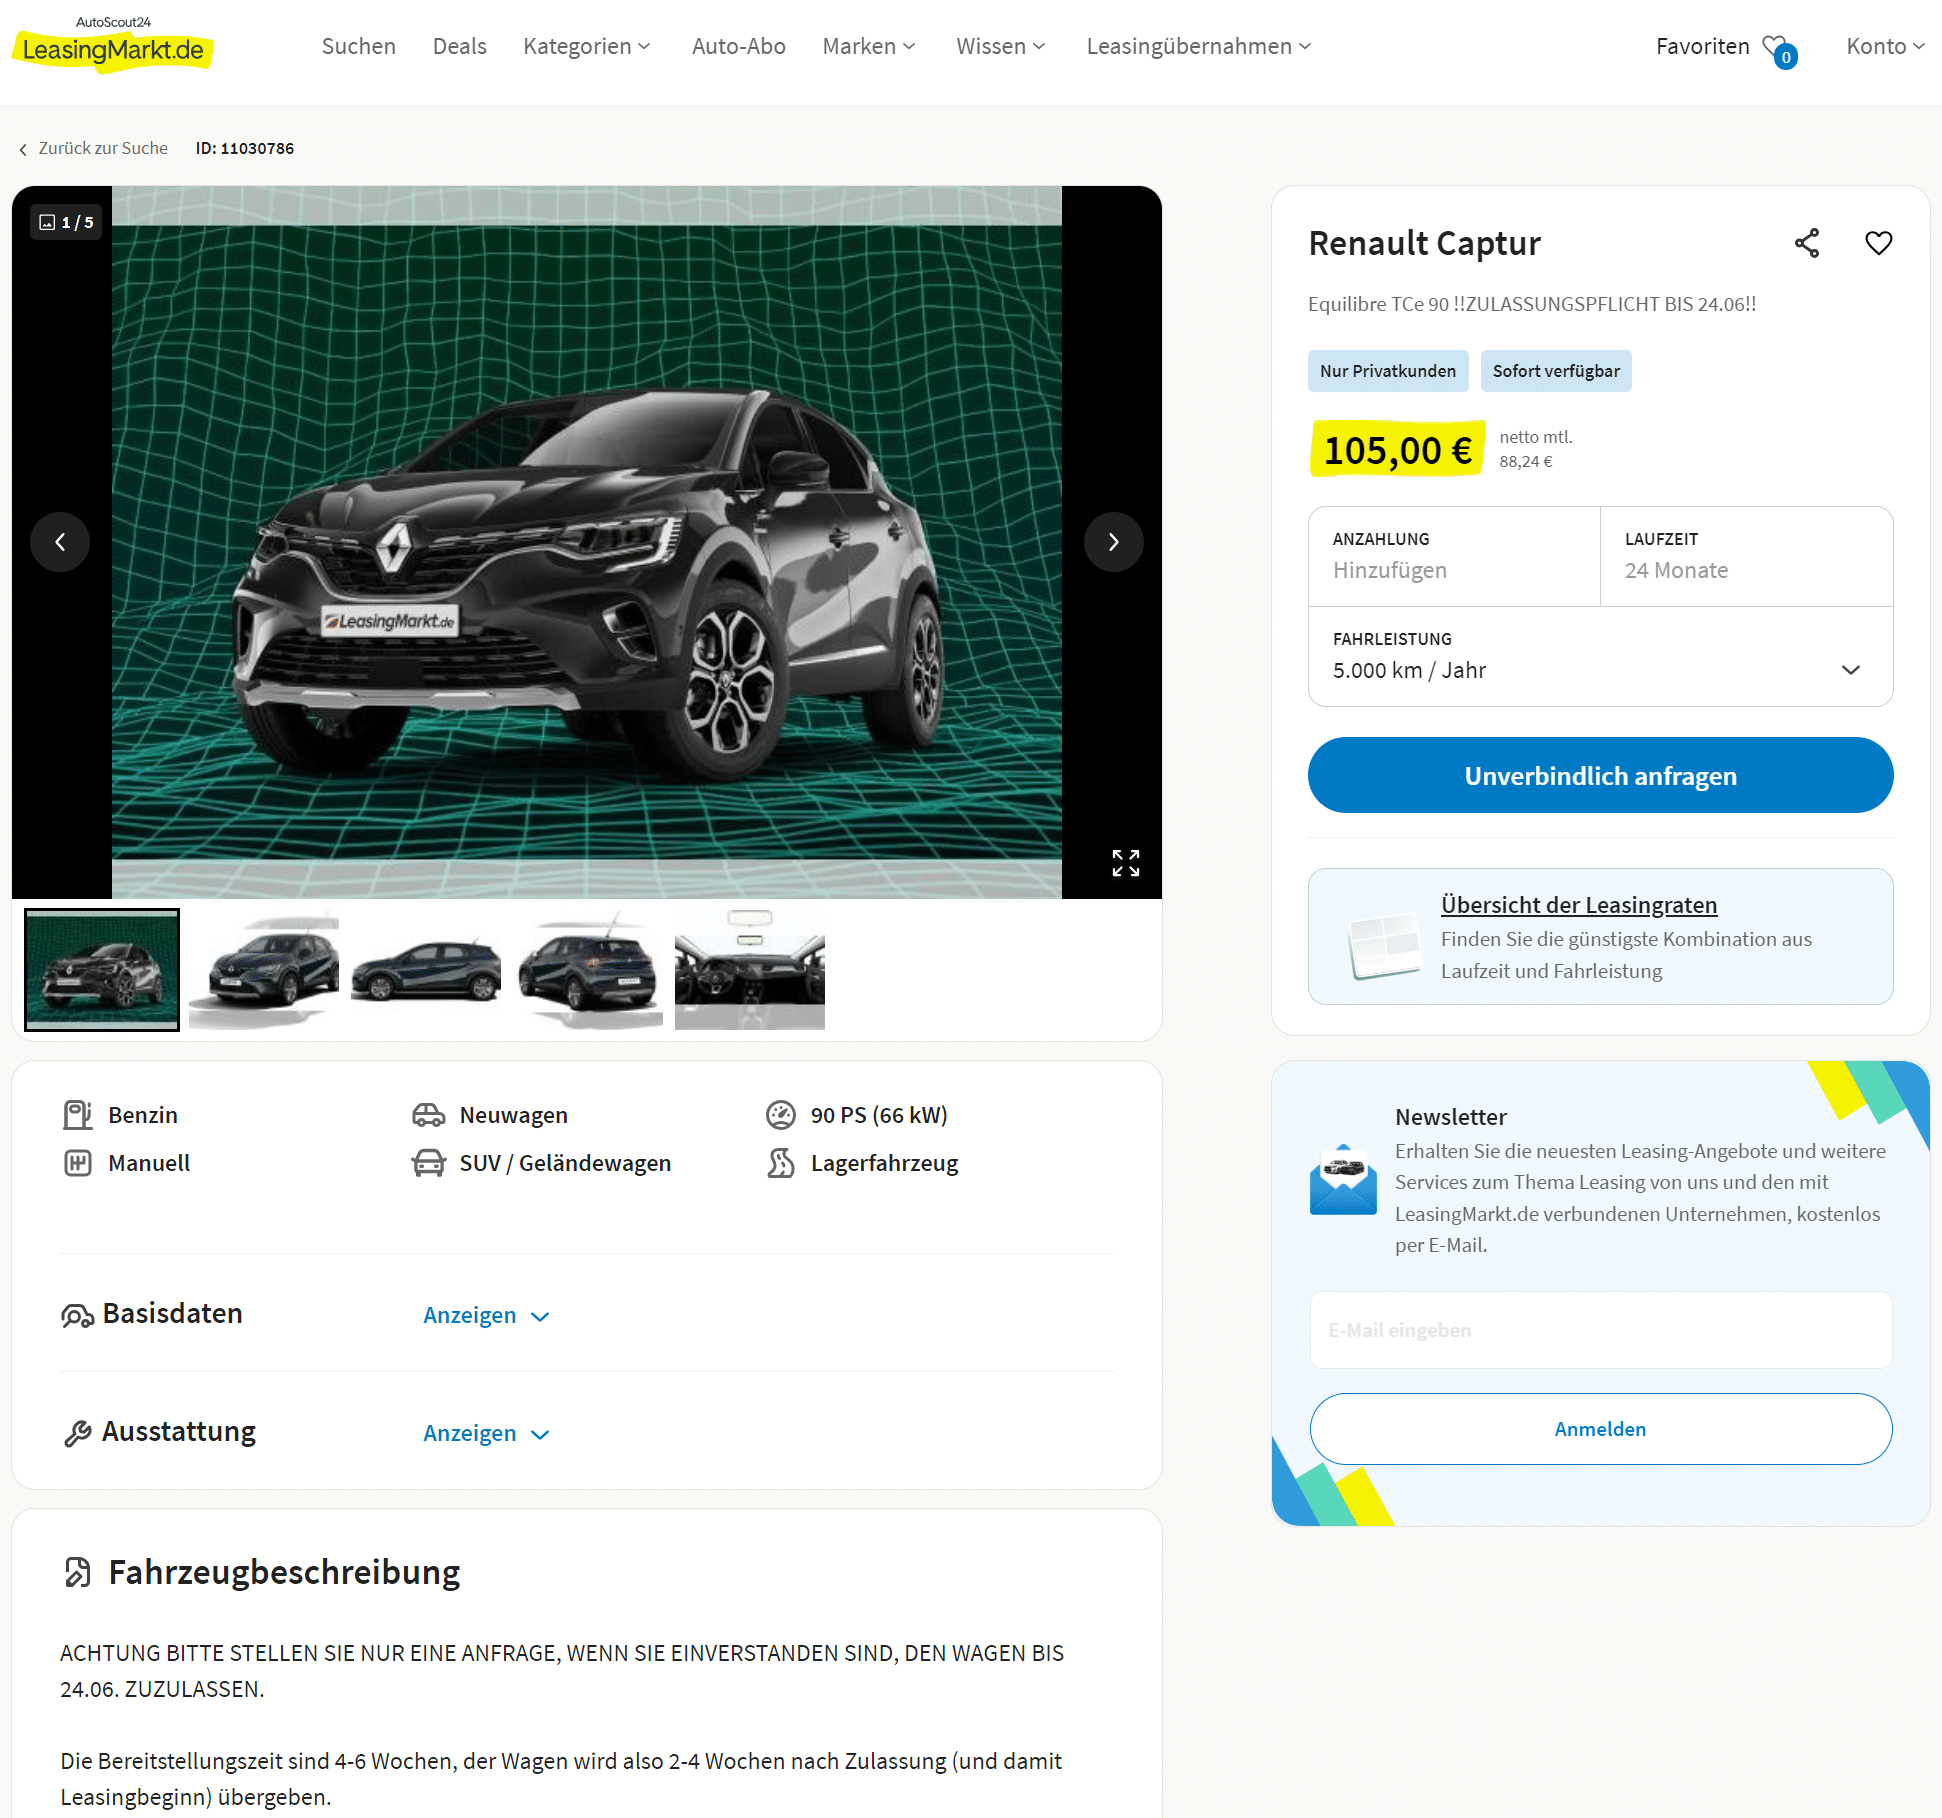Image resolution: width=1942 pixels, height=1818 pixels.
Task: Click the Manuell gearbox icon
Action: click(78, 1163)
